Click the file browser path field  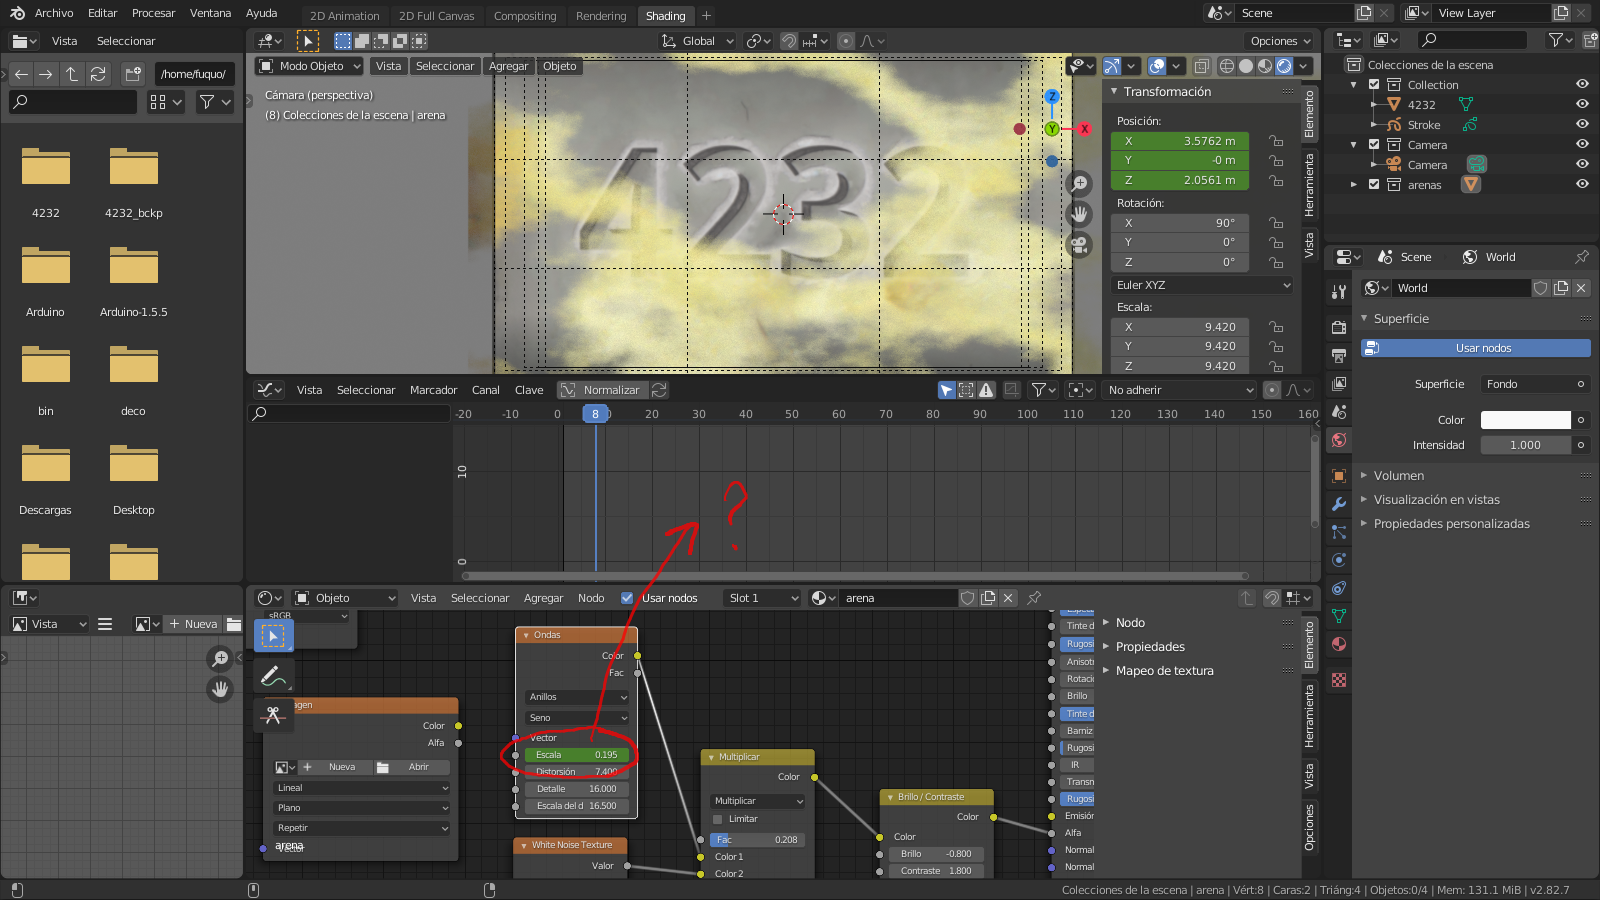point(195,74)
